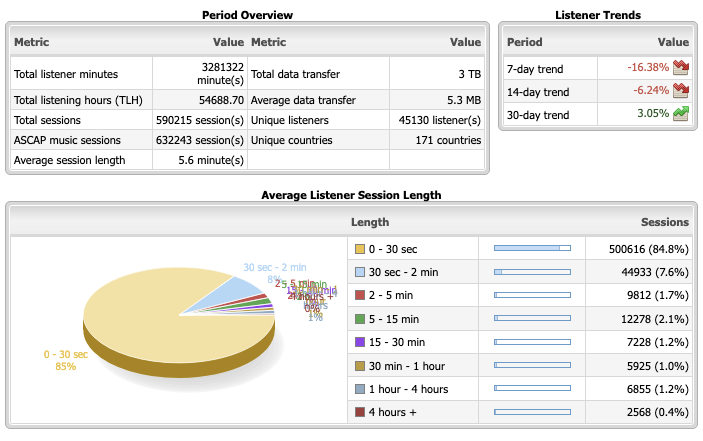Click the 'Total listener minutes' metric label
703x441 pixels.
[x=66, y=74]
